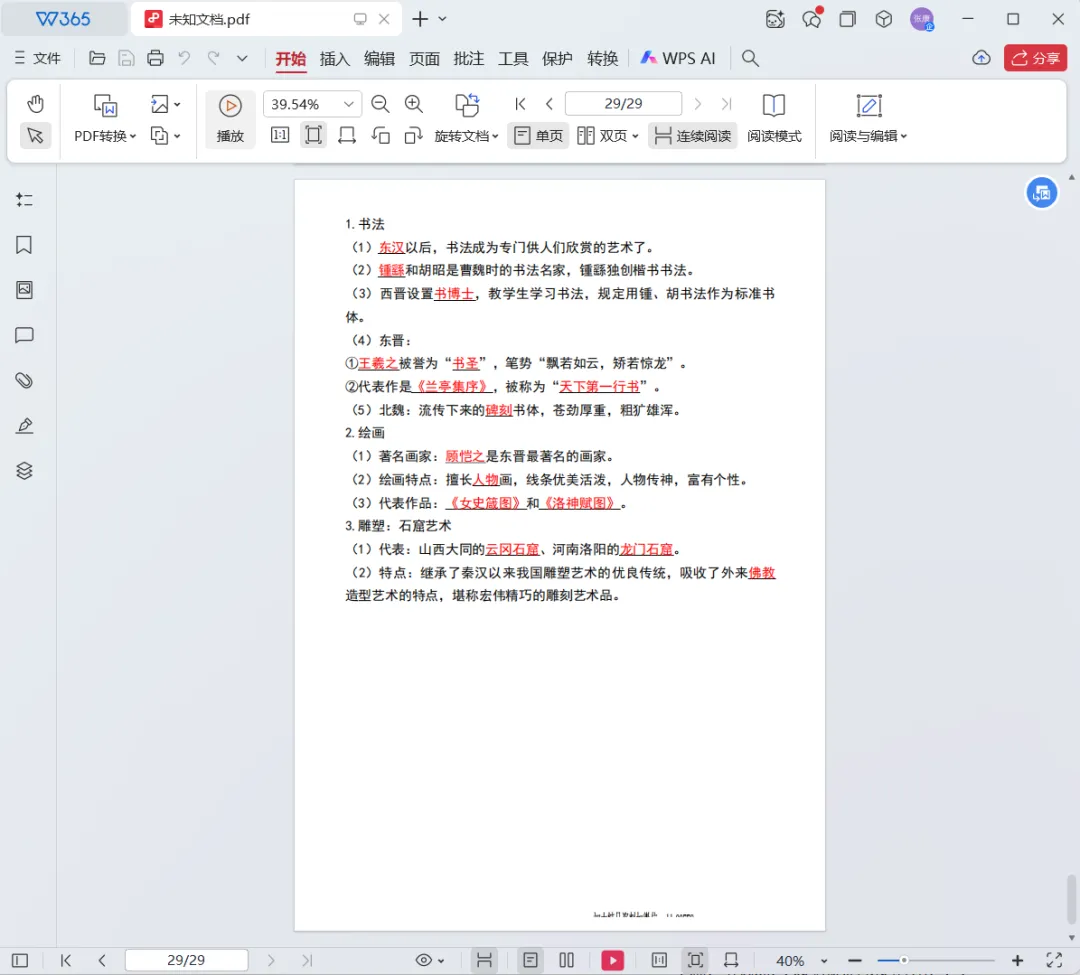1080x975 pixels.
Task: Click the Zoom In magnifier icon
Action: coord(414,103)
